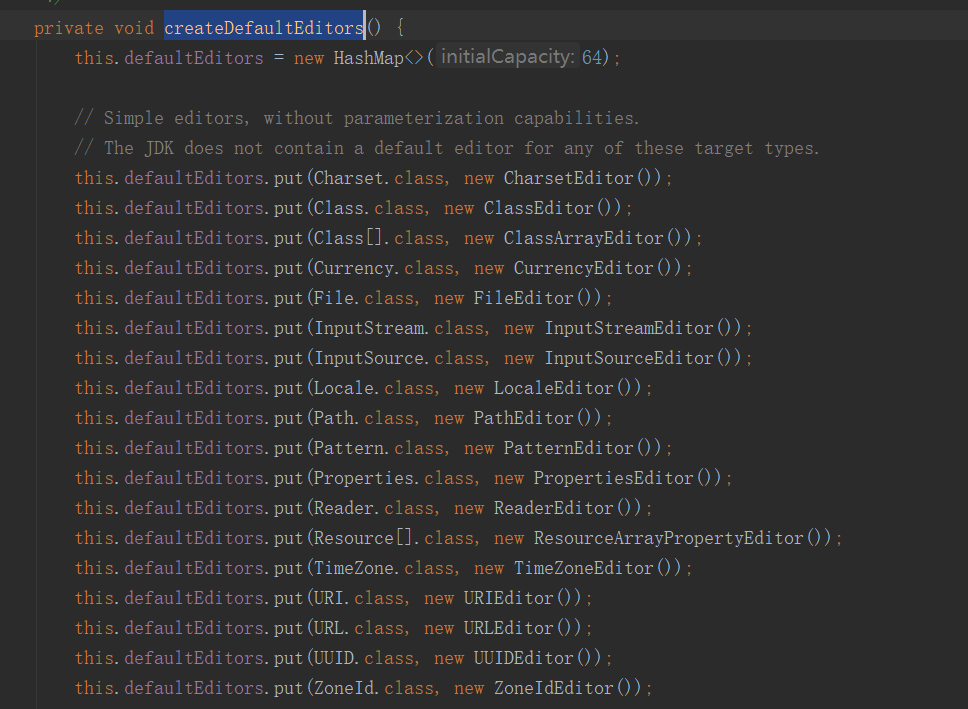This screenshot has height=709, width=968.
Task: Click TimeZone.class argument
Action: tap(383, 568)
